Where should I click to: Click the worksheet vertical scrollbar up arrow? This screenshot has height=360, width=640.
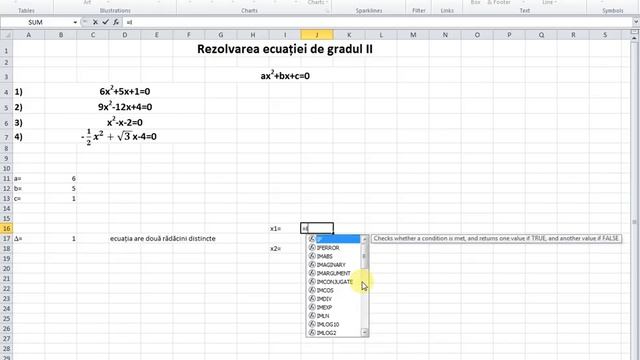(635, 38)
